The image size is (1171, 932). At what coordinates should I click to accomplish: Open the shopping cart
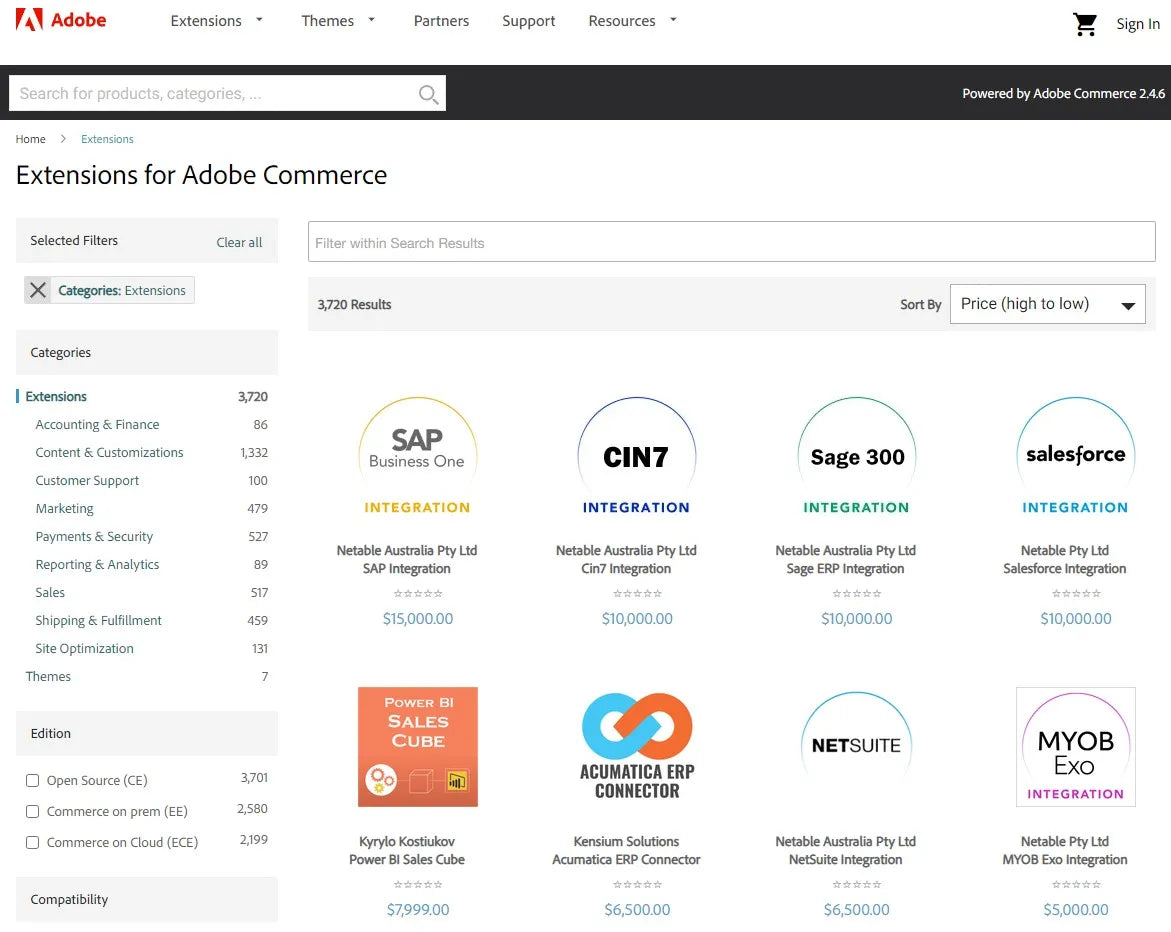pos(1084,24)
